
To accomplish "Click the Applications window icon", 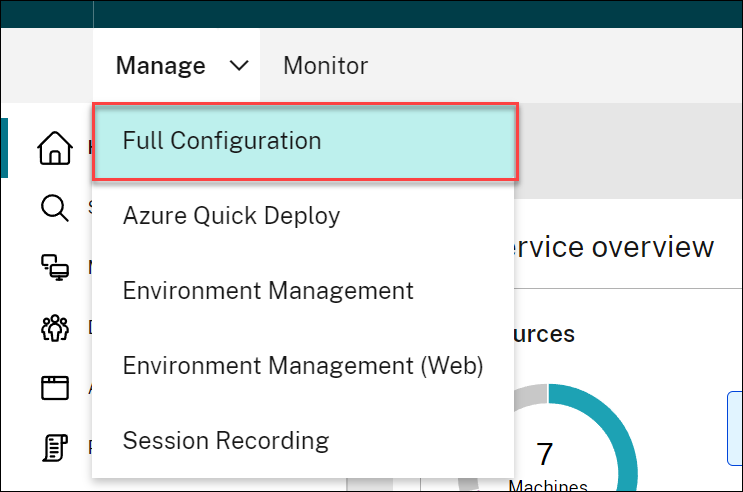I will 54,387.
